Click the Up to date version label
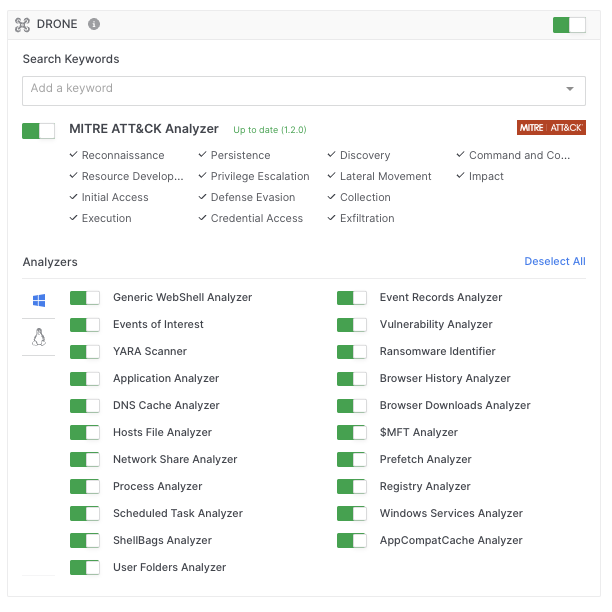 click(x=269, y=130)
